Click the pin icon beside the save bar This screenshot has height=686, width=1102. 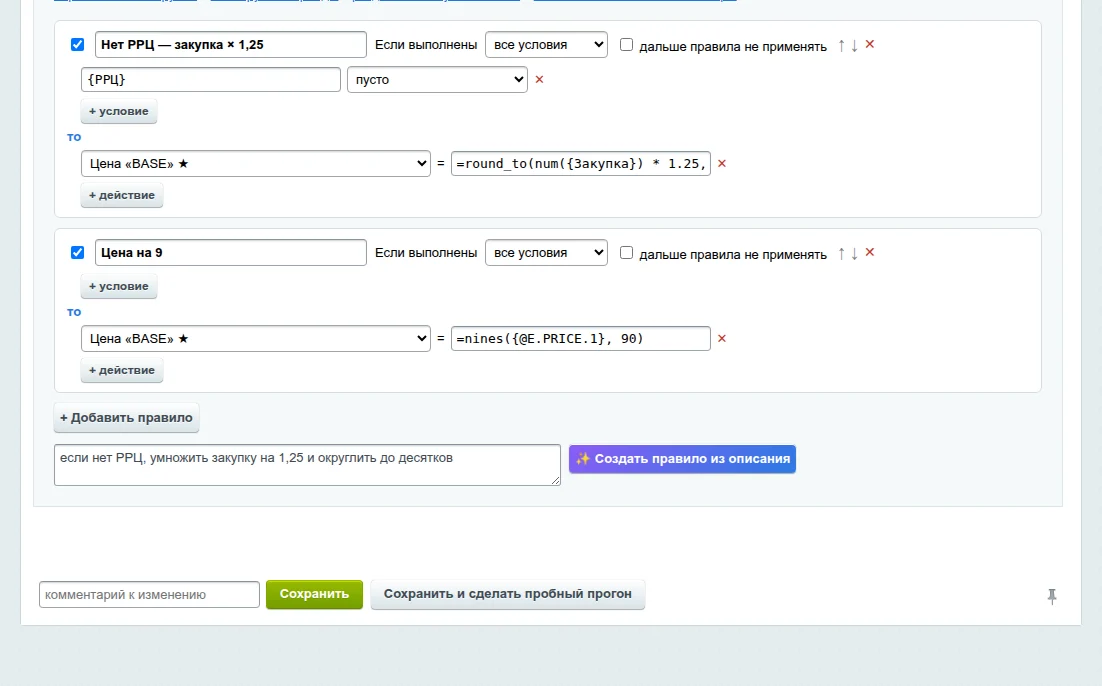(1052, 596)
